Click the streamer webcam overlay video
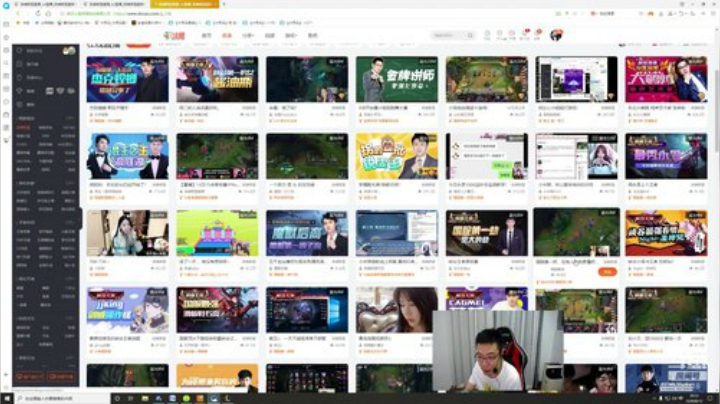Screen dimensions: 720x404 click(498, 351)
